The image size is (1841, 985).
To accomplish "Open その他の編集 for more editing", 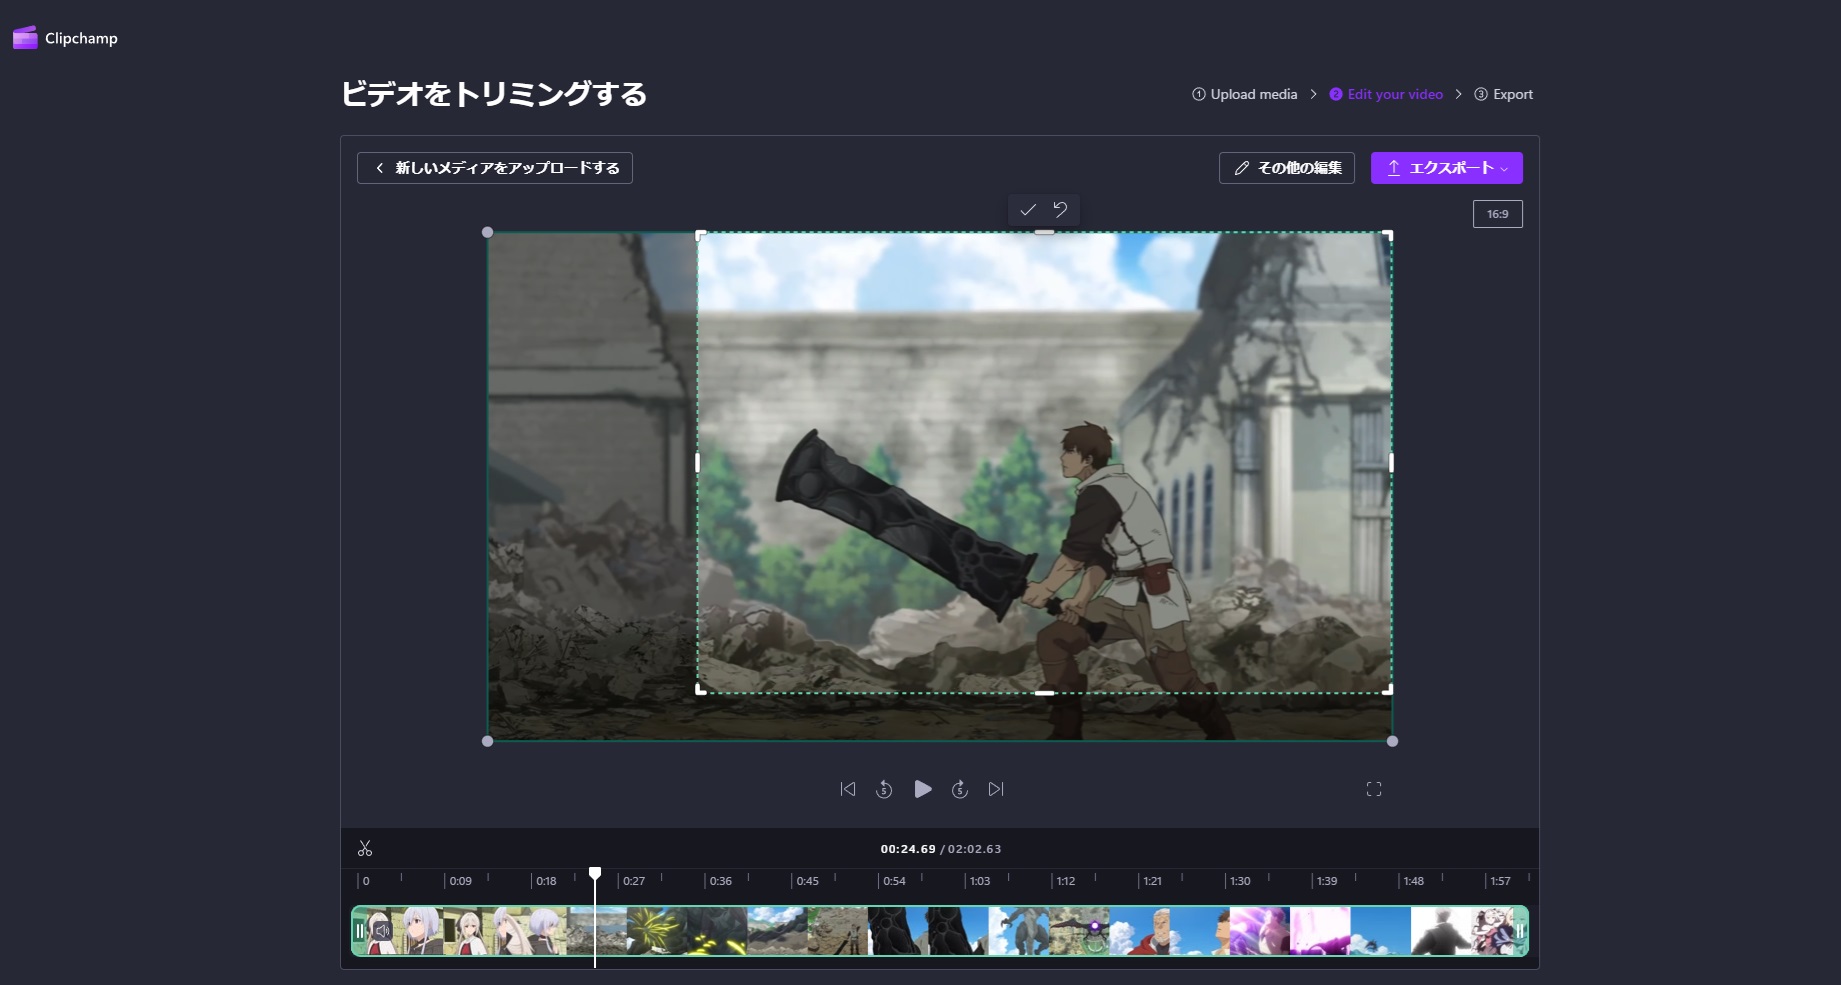I will (x=1286, y=168).
